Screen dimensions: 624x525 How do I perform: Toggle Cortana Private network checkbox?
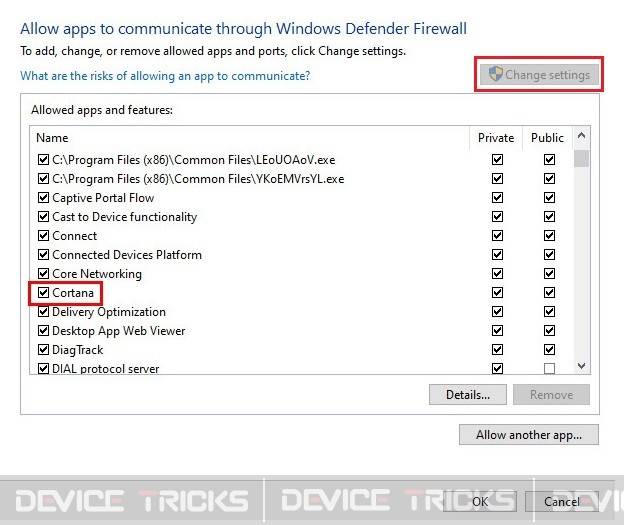[497, 293]
